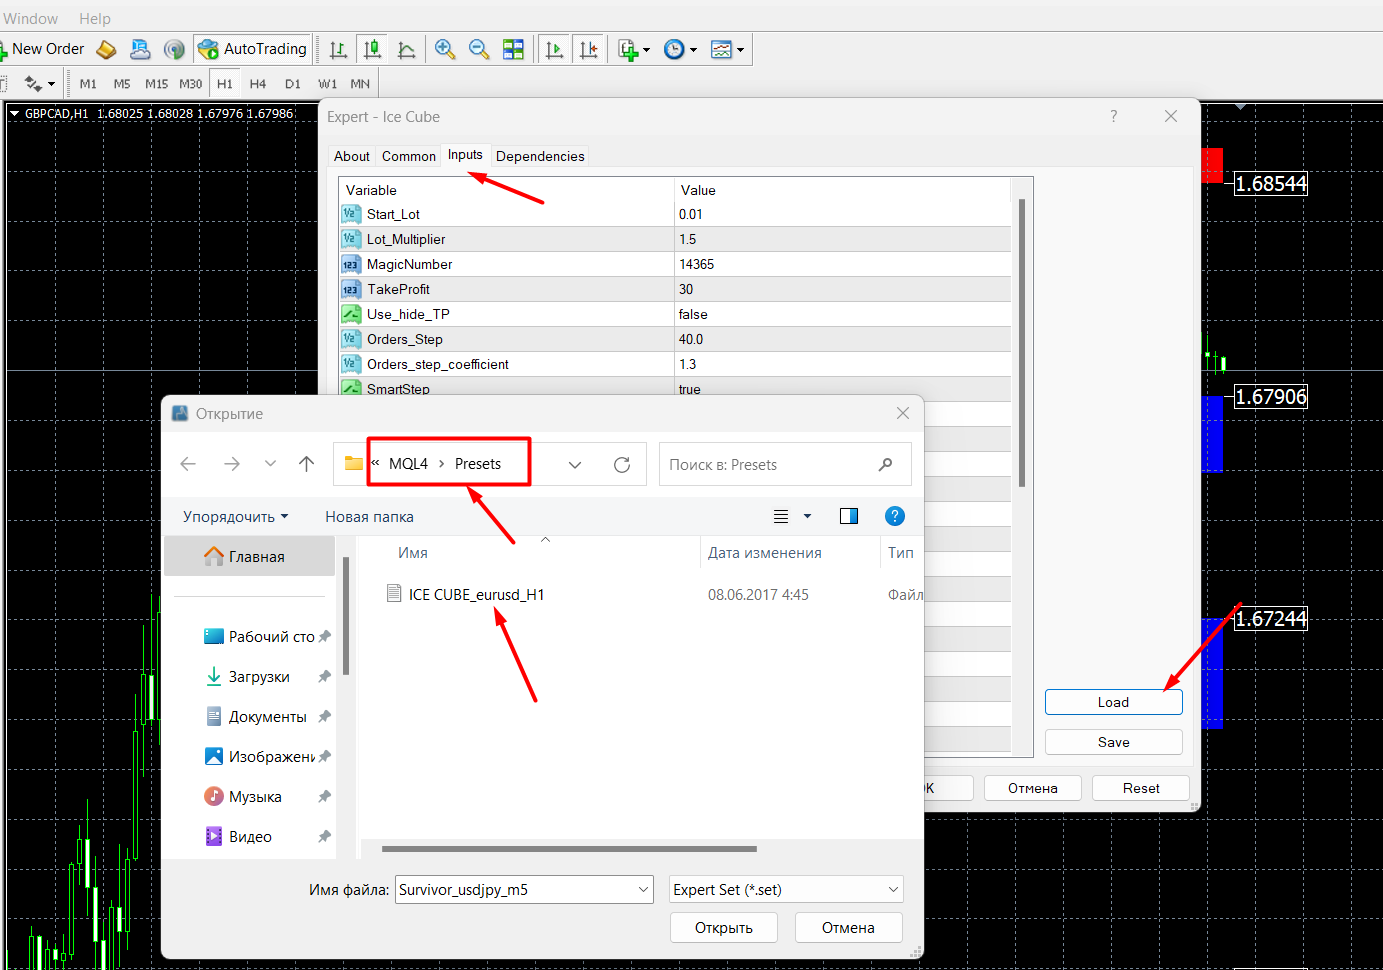Open the file type Expert Set dropdown
The height and width of the screenshot is (970, 1383).
(x=786, y=889)
